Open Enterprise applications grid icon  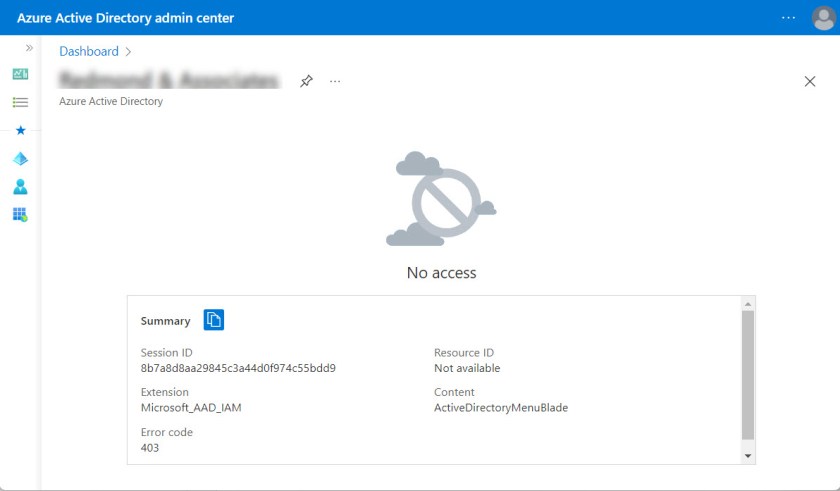point(20,215)
